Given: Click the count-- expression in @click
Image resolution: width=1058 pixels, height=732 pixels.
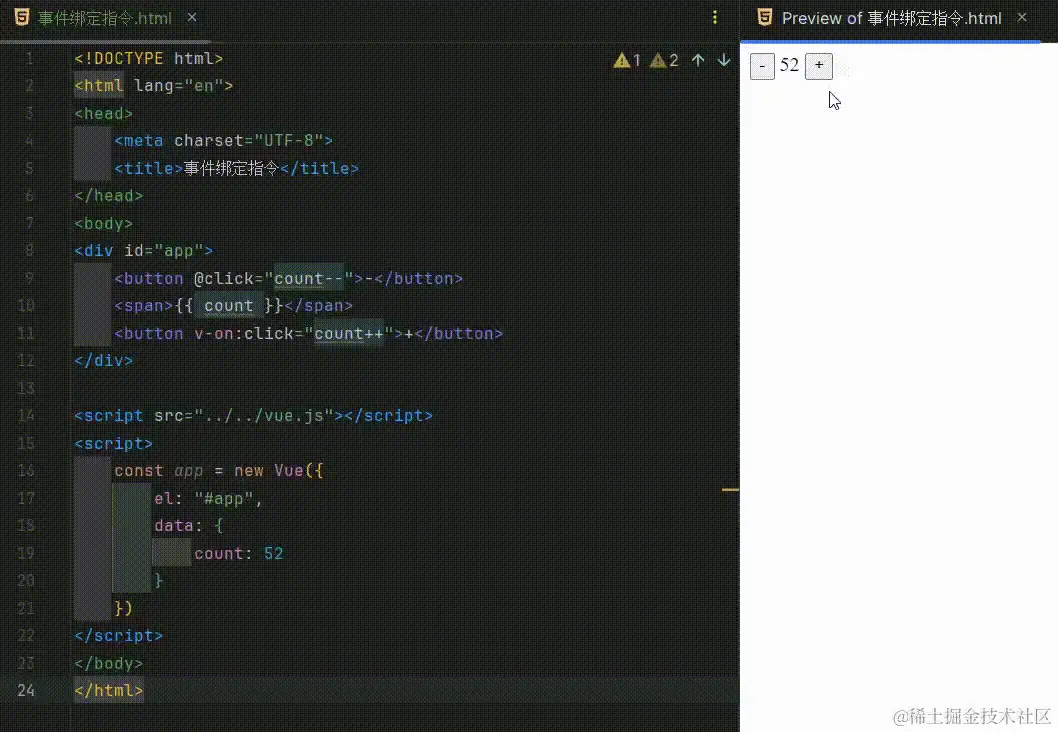Looking at the screenshot, I should pyautogui.click(x=308, y=278).
